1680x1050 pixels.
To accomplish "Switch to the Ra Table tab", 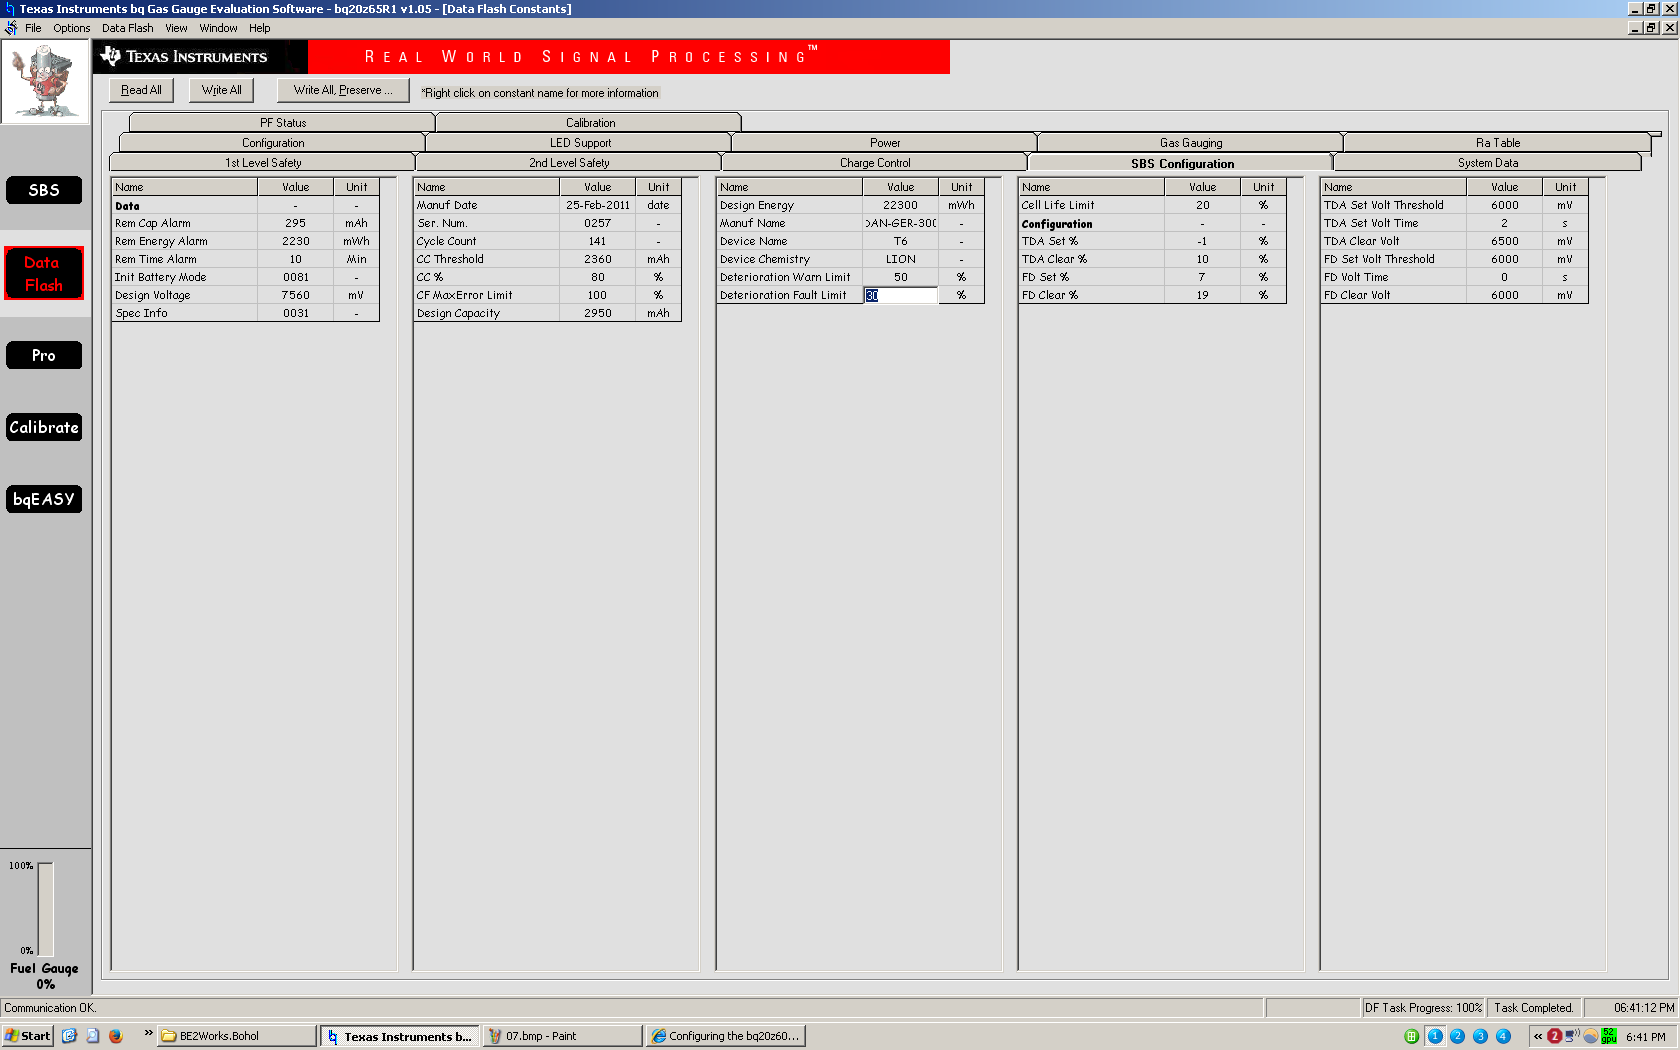I will (1497, 143).
